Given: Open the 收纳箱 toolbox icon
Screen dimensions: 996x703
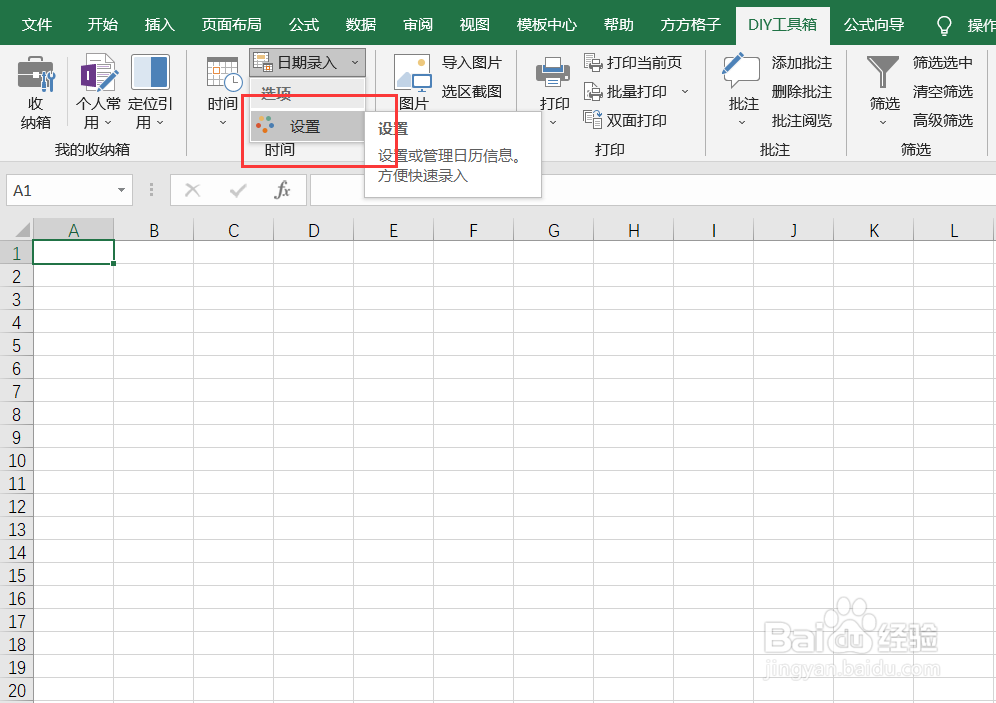Looking at the screenshot, I should tap(36, 74).
